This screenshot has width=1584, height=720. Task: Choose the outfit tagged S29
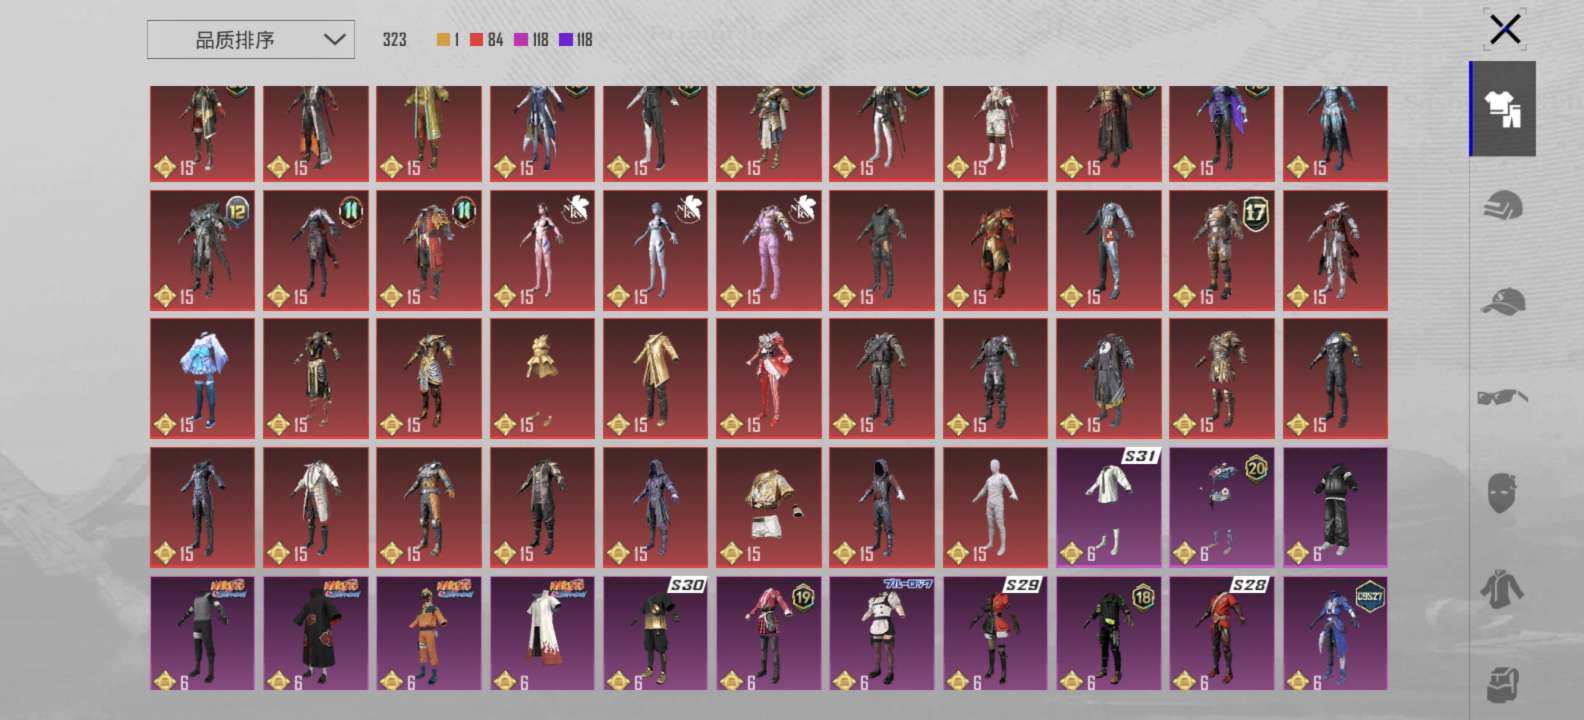pyautogui.click(x=995, y=634)
